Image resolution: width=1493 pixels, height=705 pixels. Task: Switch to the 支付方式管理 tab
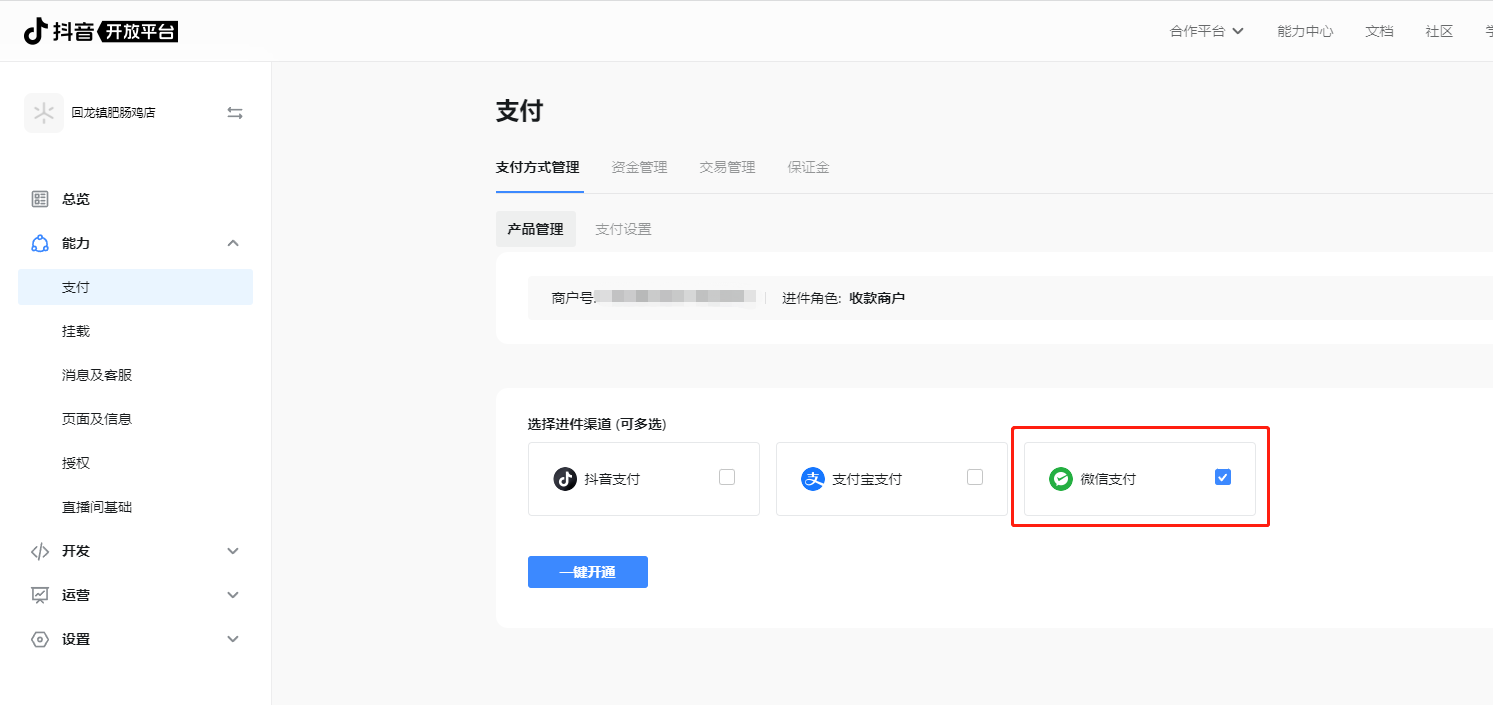click(538, 167)
